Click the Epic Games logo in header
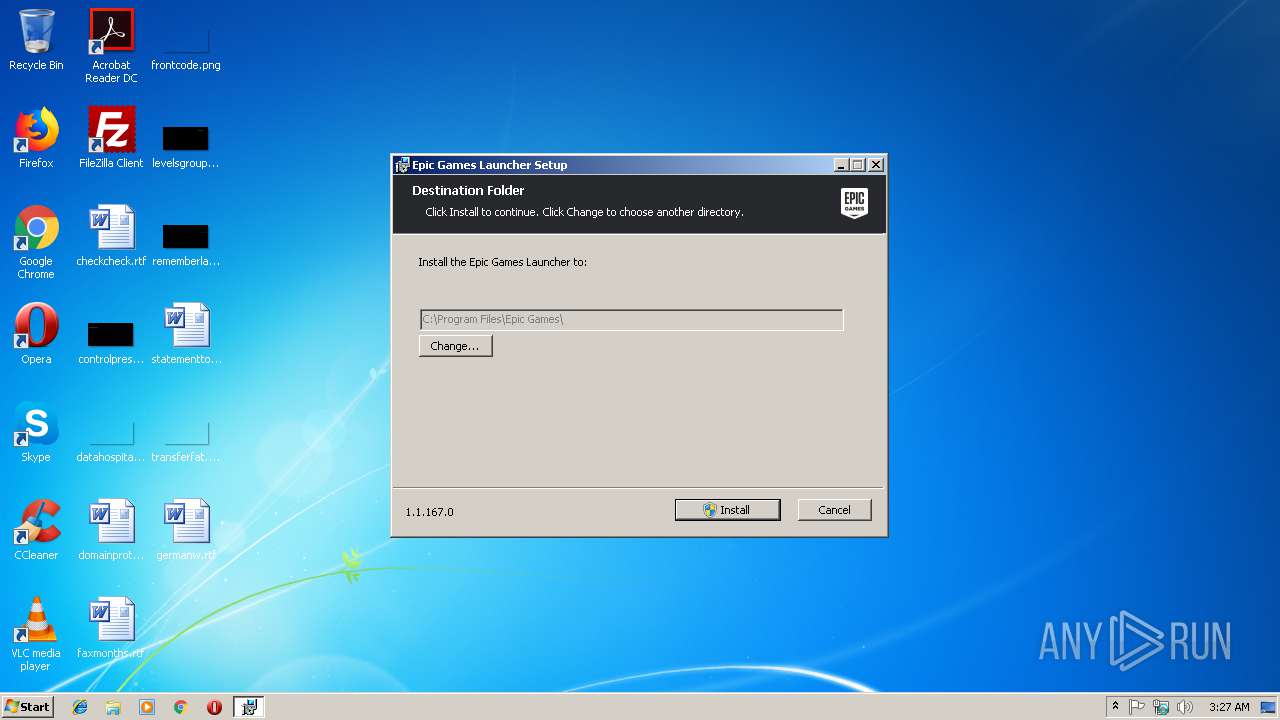The width and height of the screenshot is (1280, 720). click(x=854, y=203)
